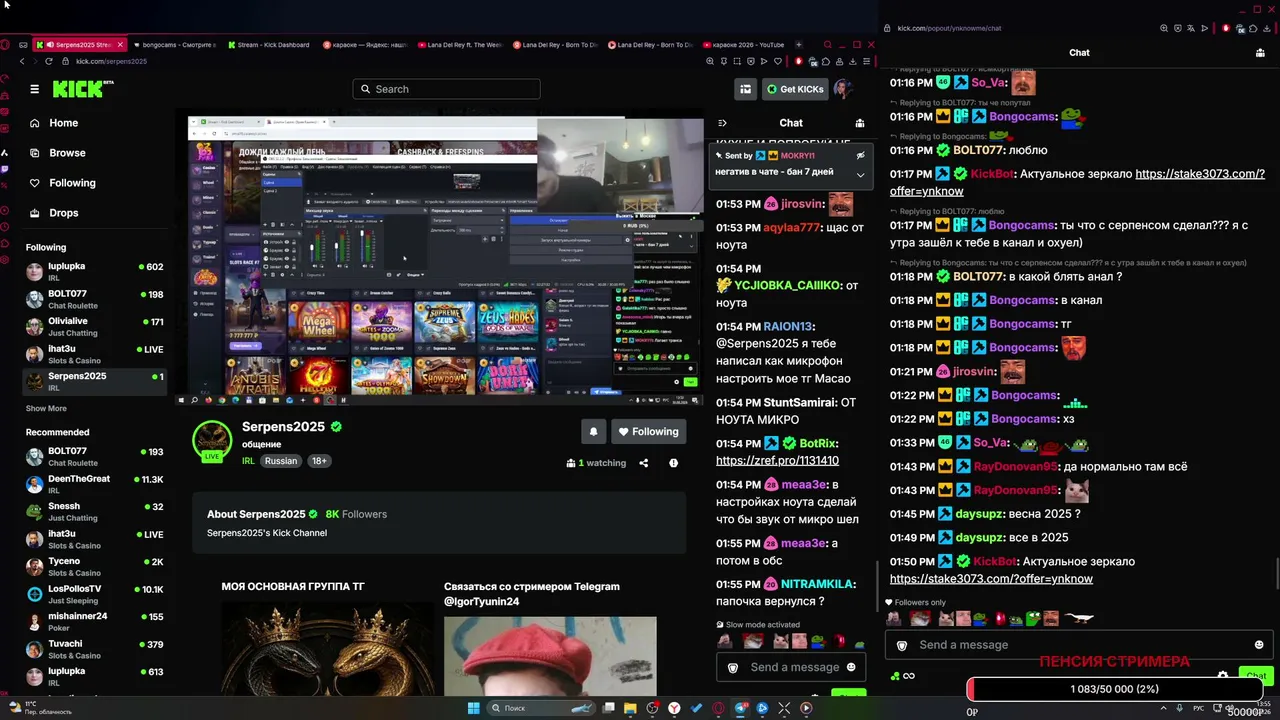Screen dimensions: 1280x720
Task: Open the red cap Telegram contact image
Action: [x=550, y=655]
